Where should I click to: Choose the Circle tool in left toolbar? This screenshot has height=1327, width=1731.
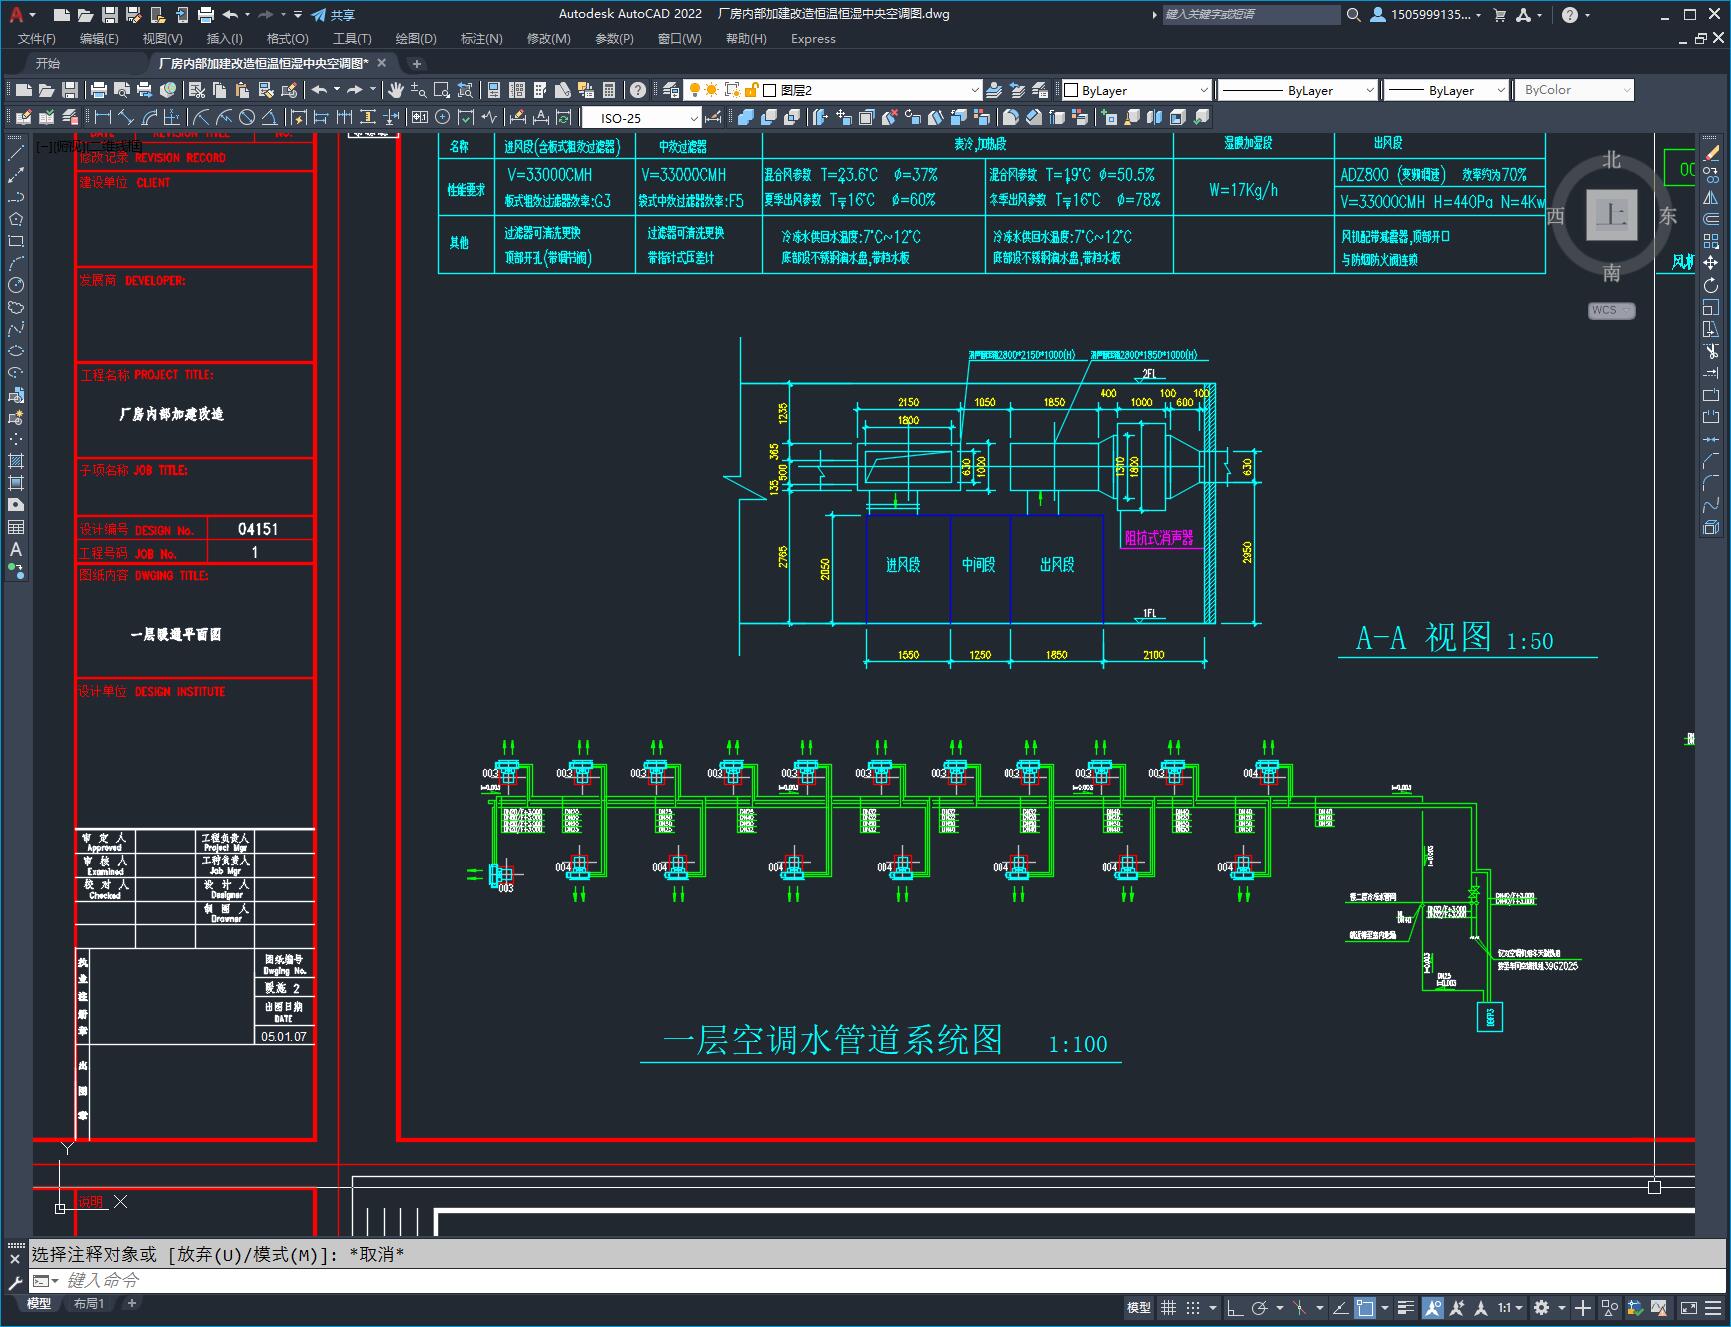click(15, 285)
